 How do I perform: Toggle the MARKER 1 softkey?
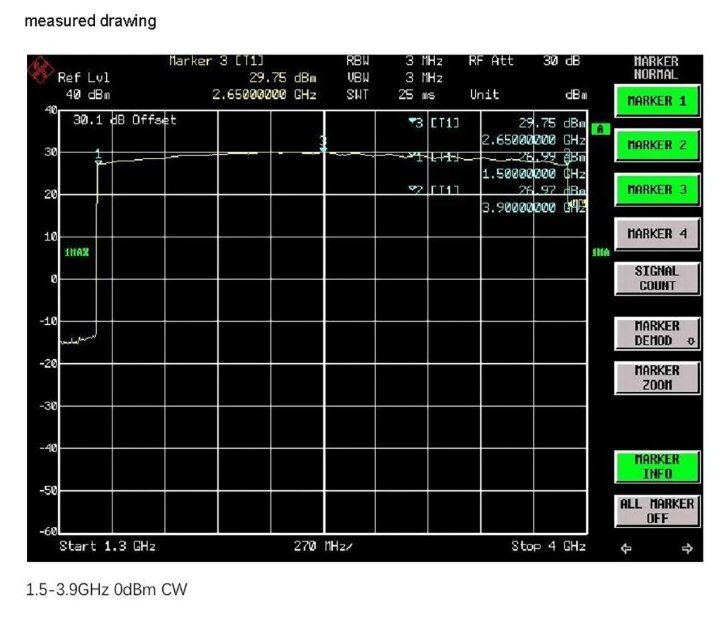click(x=656, y=101)
